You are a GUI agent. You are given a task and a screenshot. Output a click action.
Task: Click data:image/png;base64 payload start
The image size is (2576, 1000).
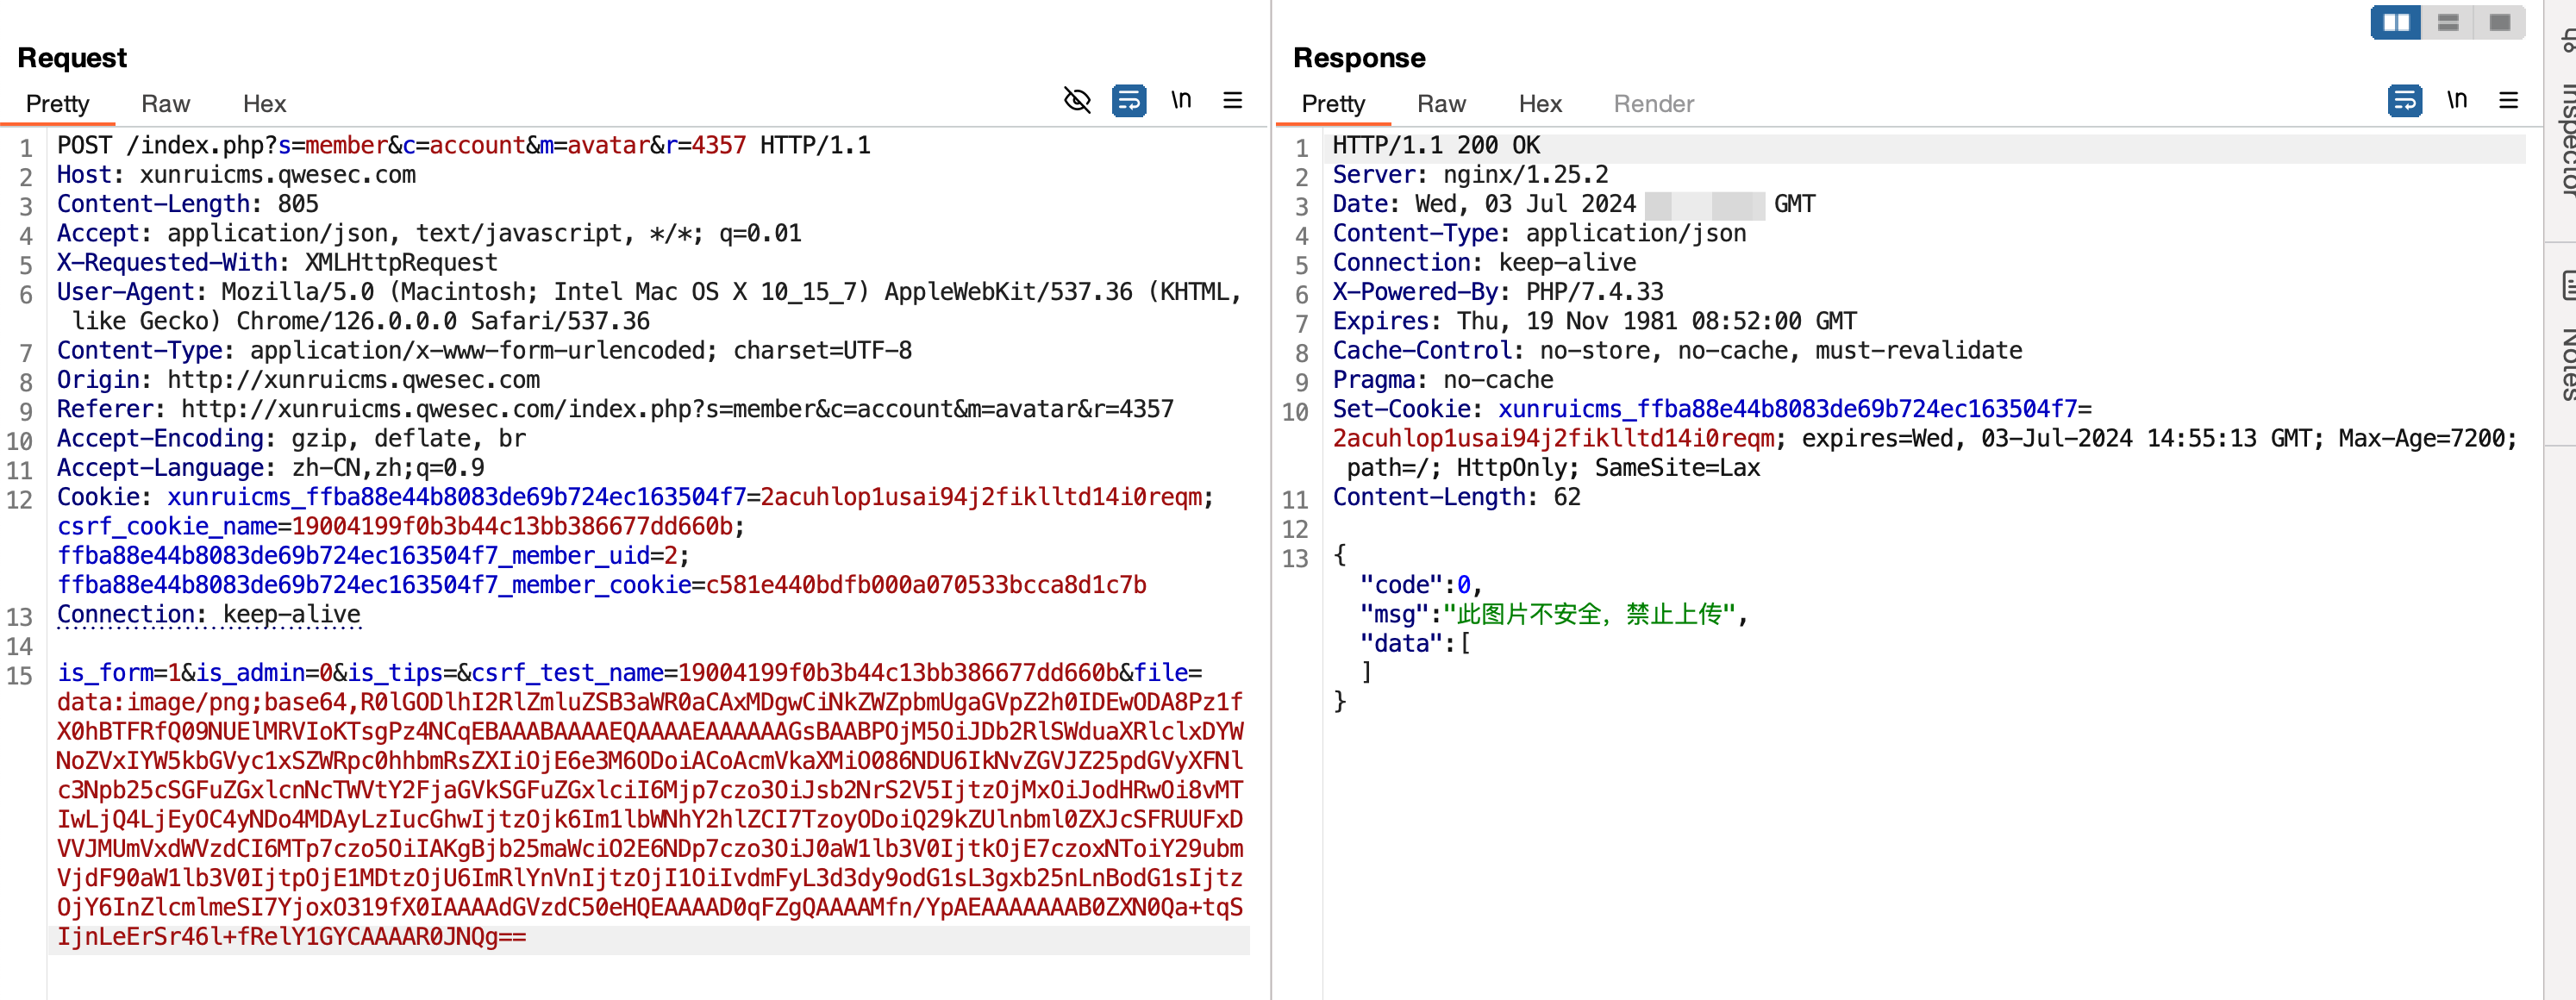point(205,702)
